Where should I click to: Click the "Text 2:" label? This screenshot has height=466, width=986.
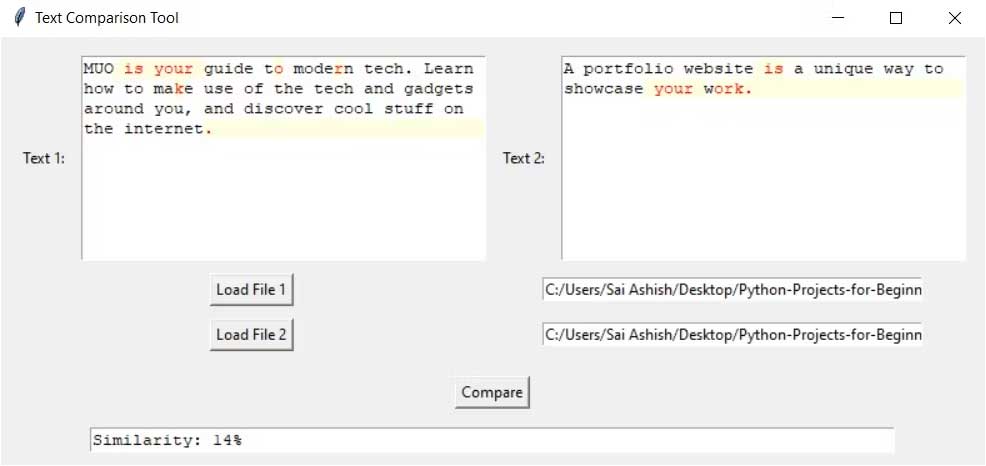click(x=524, y=158)
